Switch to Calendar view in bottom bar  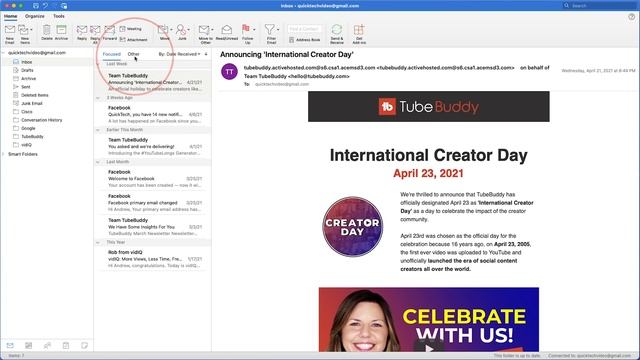29,345
